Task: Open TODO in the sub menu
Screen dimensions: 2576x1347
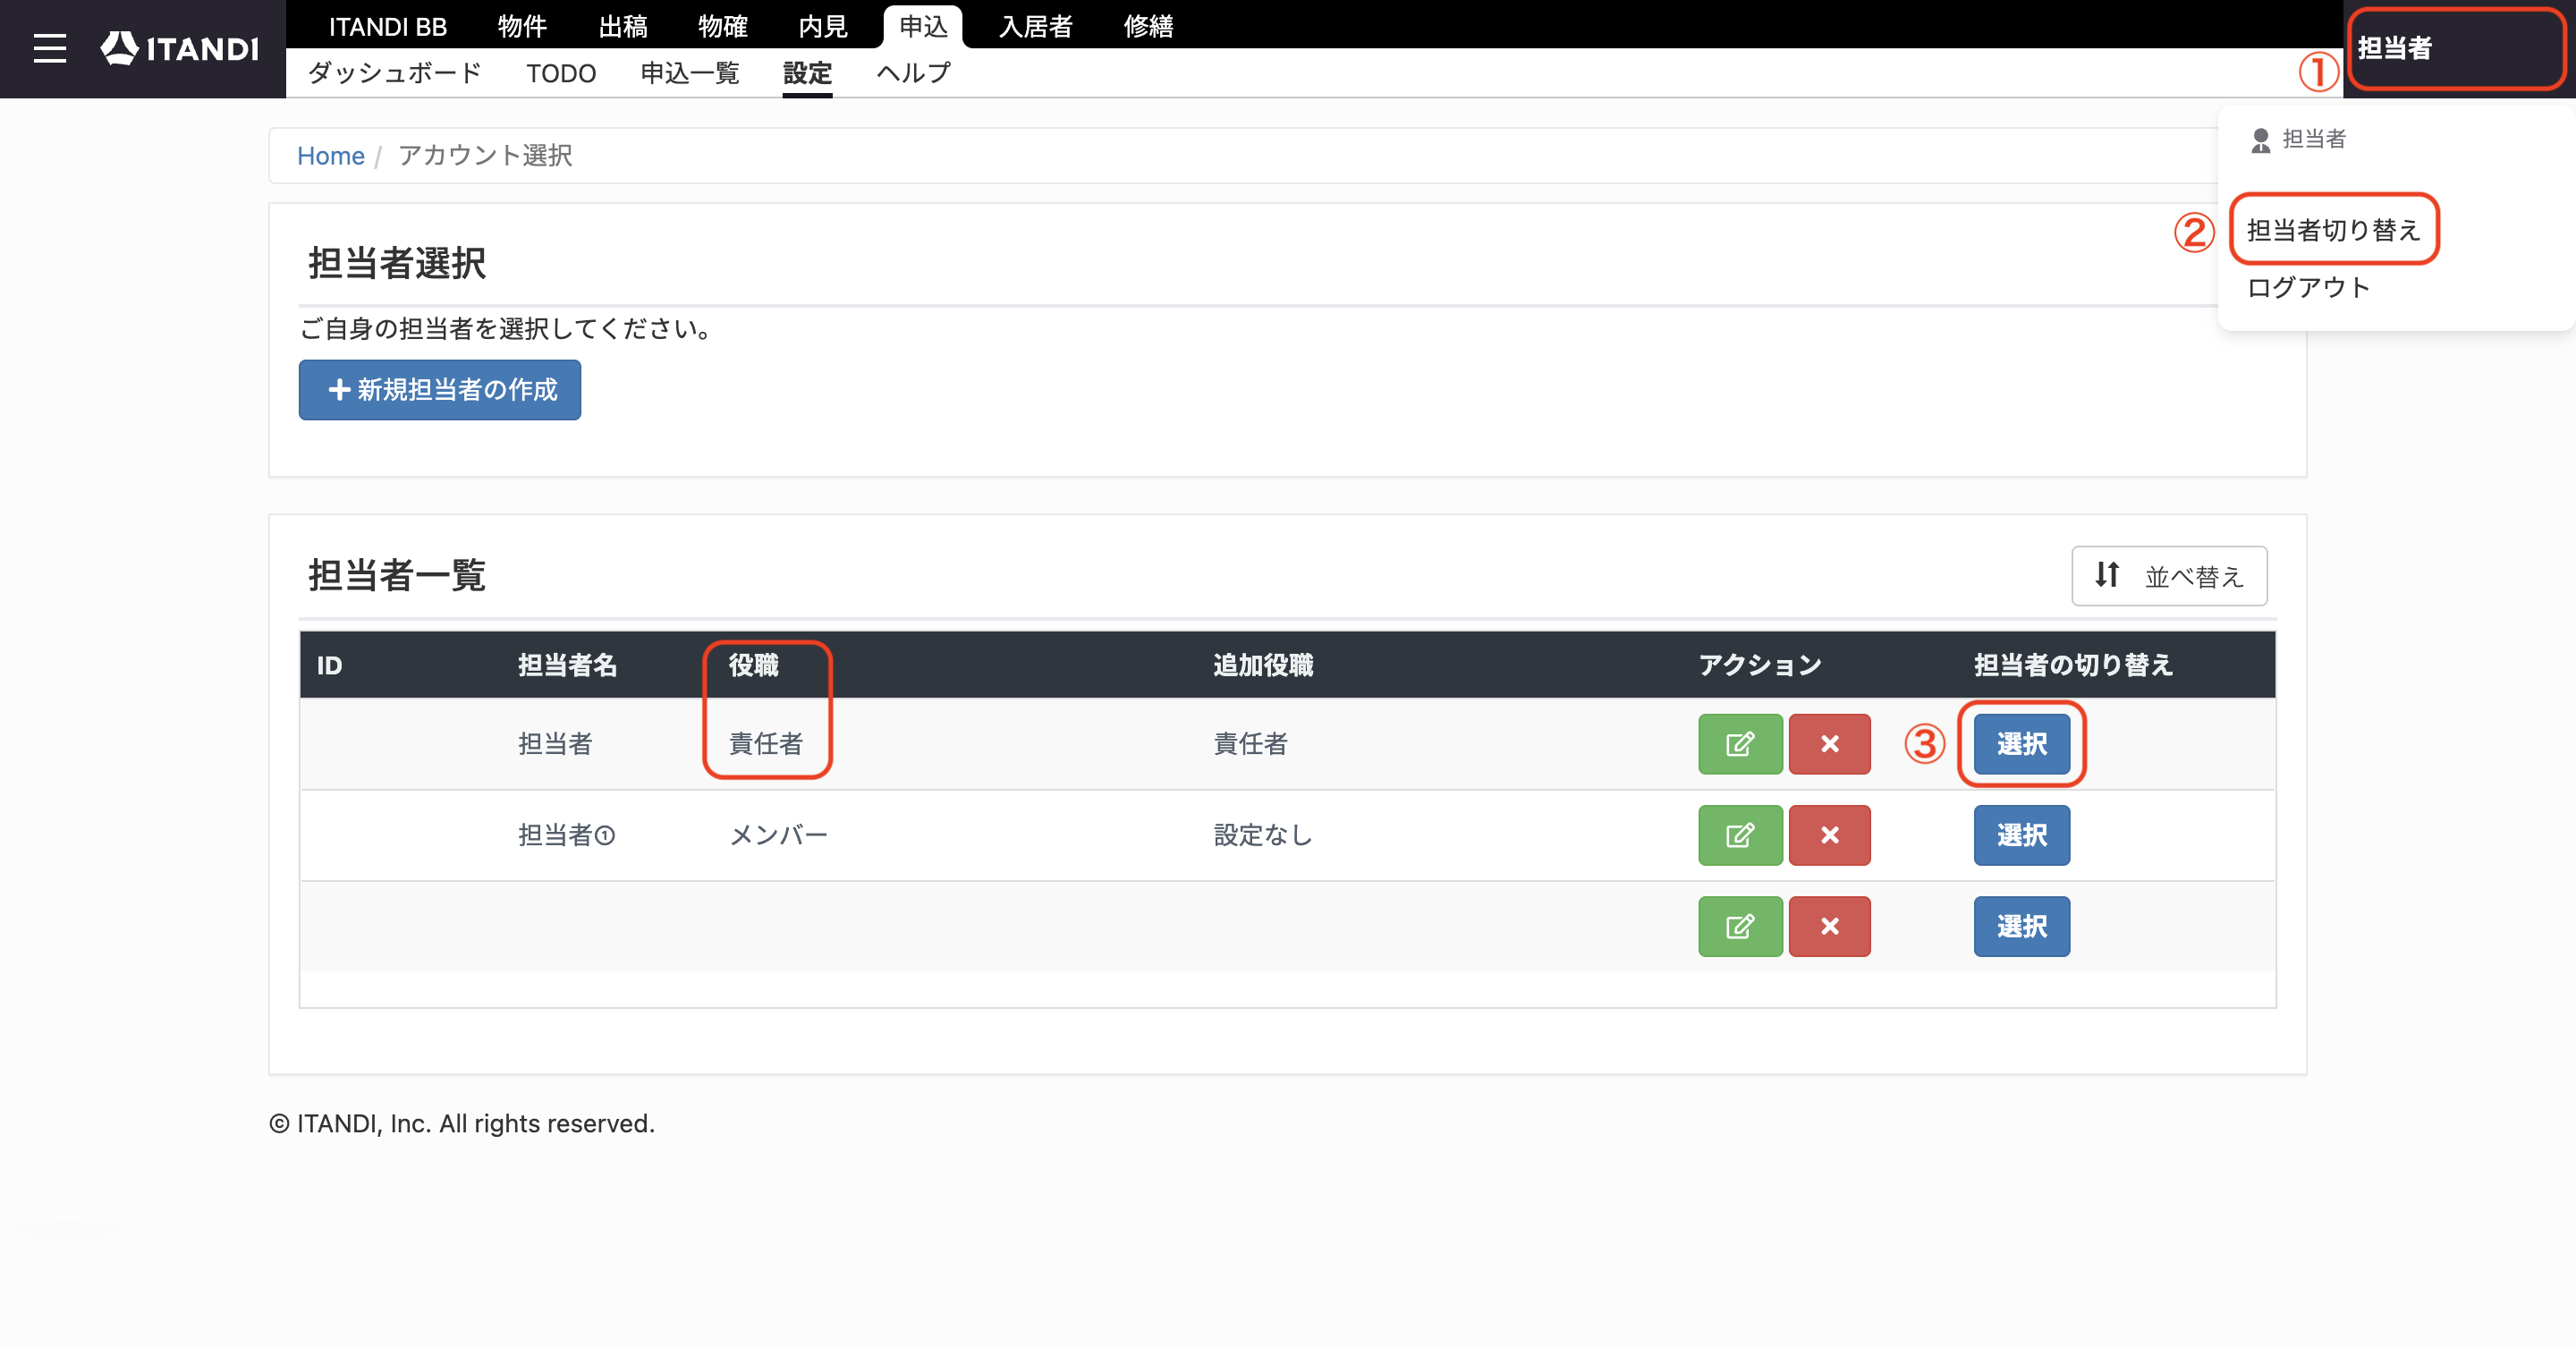Action: click(561, 73)
